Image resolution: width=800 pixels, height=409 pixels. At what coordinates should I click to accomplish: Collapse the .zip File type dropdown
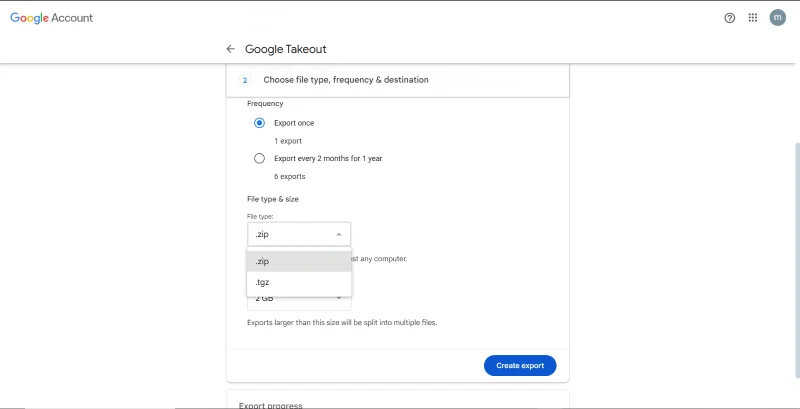coord(299,234)
